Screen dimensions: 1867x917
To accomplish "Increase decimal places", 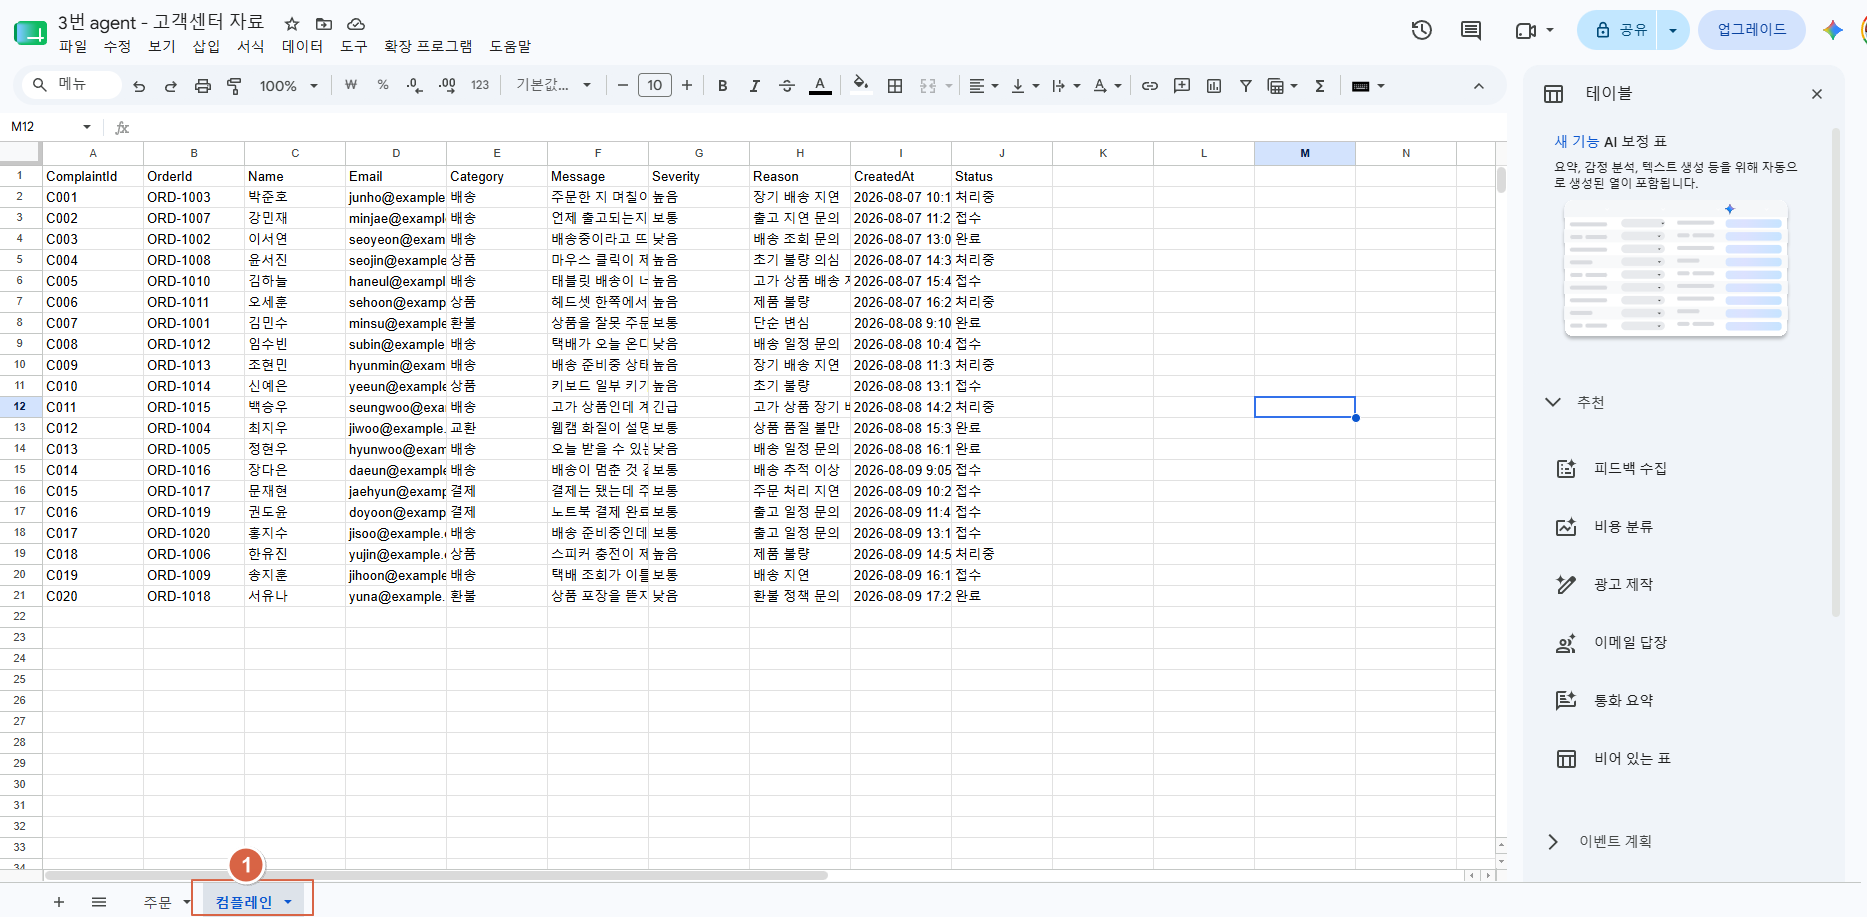I will pyautogui.click(x=447, y=86).
